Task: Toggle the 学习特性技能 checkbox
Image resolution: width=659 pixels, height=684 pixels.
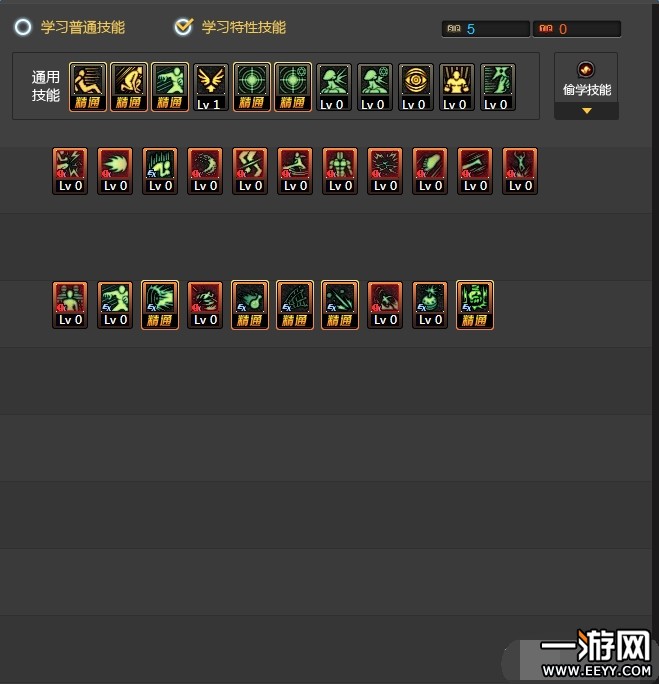Action: [x=184, y=27]
